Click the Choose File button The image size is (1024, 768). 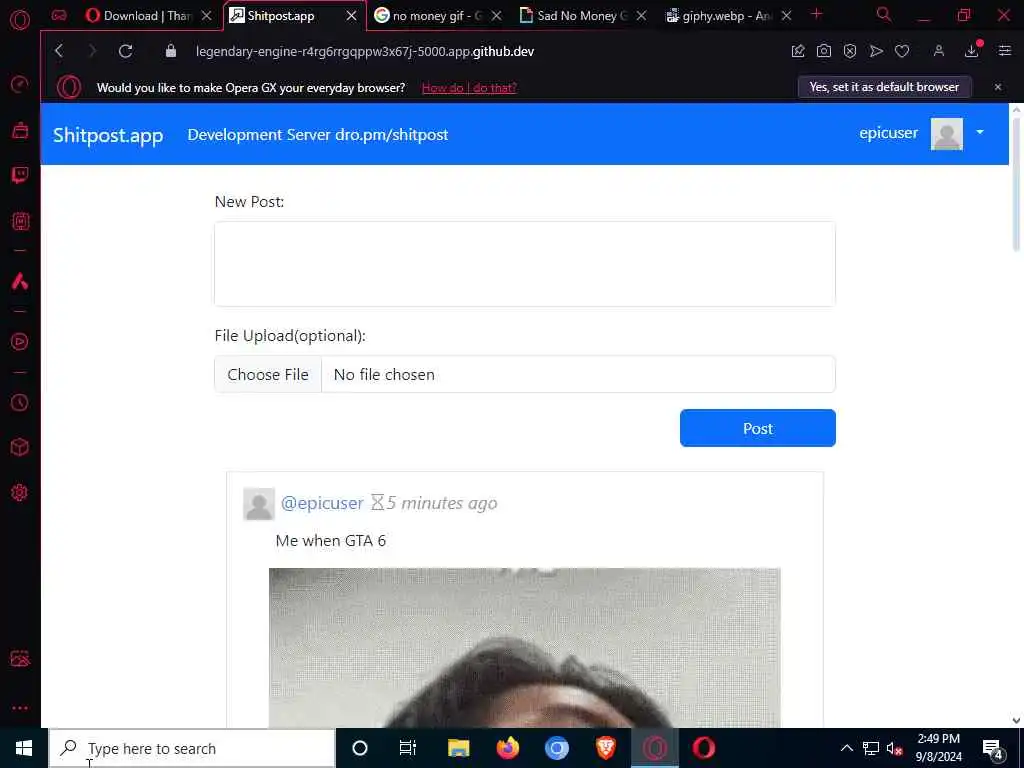click(268, 374)
